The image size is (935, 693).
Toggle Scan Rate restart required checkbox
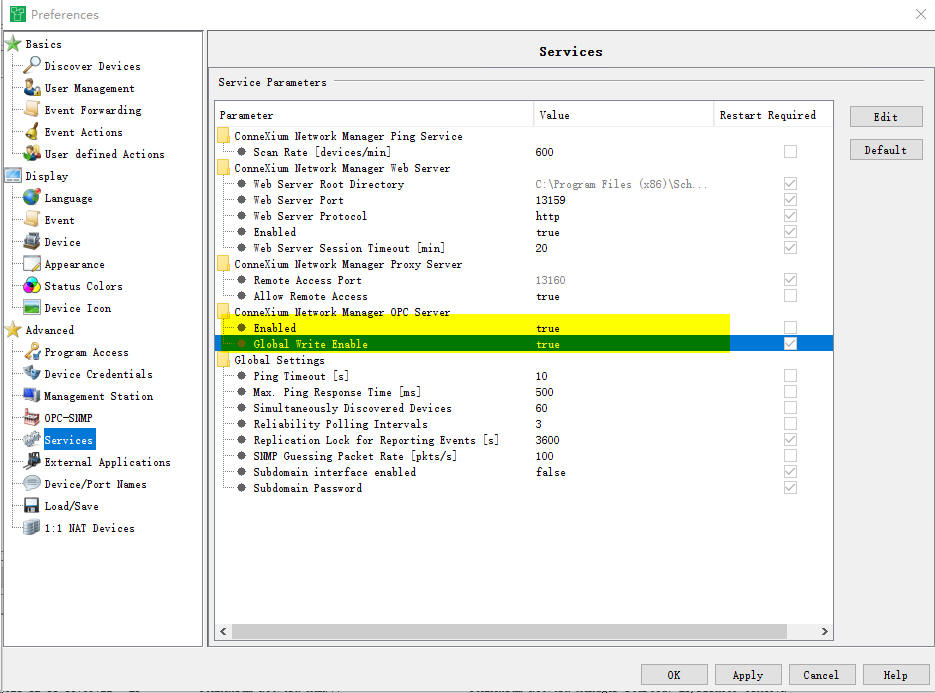790,151
